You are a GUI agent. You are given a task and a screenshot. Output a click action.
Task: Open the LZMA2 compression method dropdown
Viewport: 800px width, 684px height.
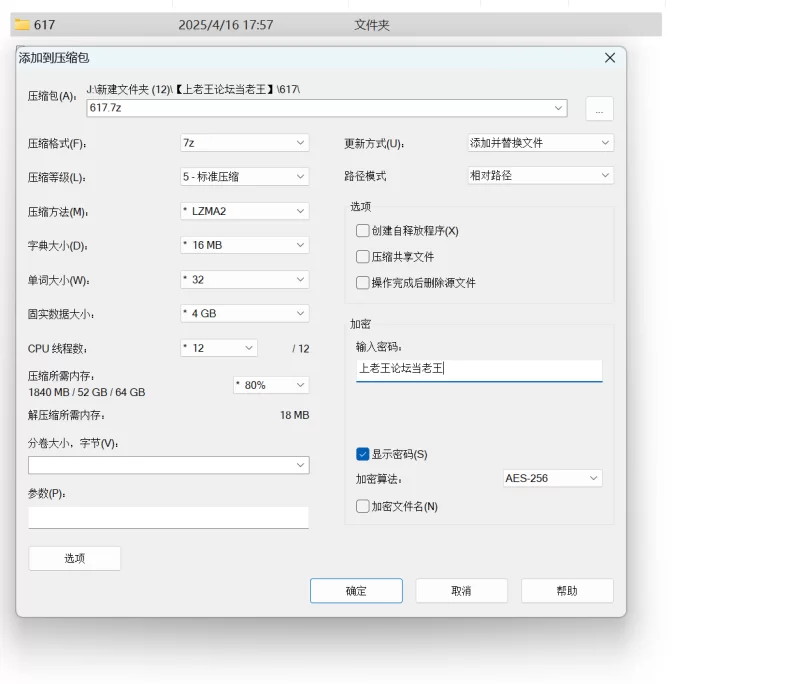pyautogui.click(x=244, y=211)
